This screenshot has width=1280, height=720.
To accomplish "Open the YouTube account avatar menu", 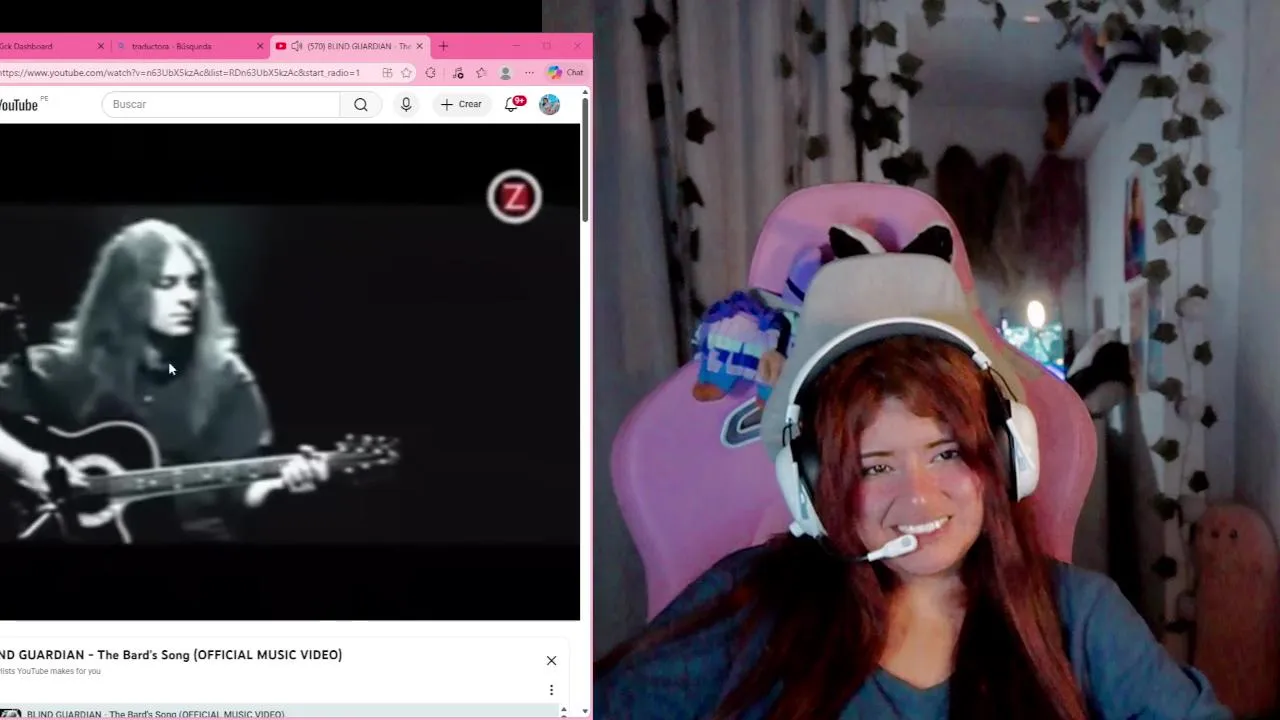I will click(549, 104).
